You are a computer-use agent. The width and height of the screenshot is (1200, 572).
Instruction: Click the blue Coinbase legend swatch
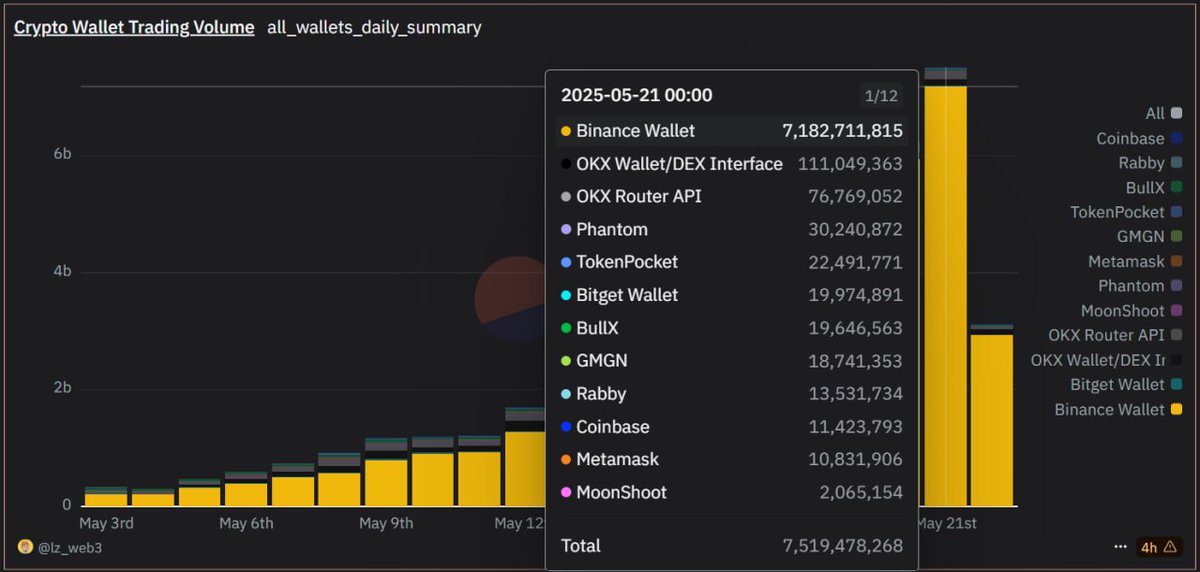pos(1176,139)
